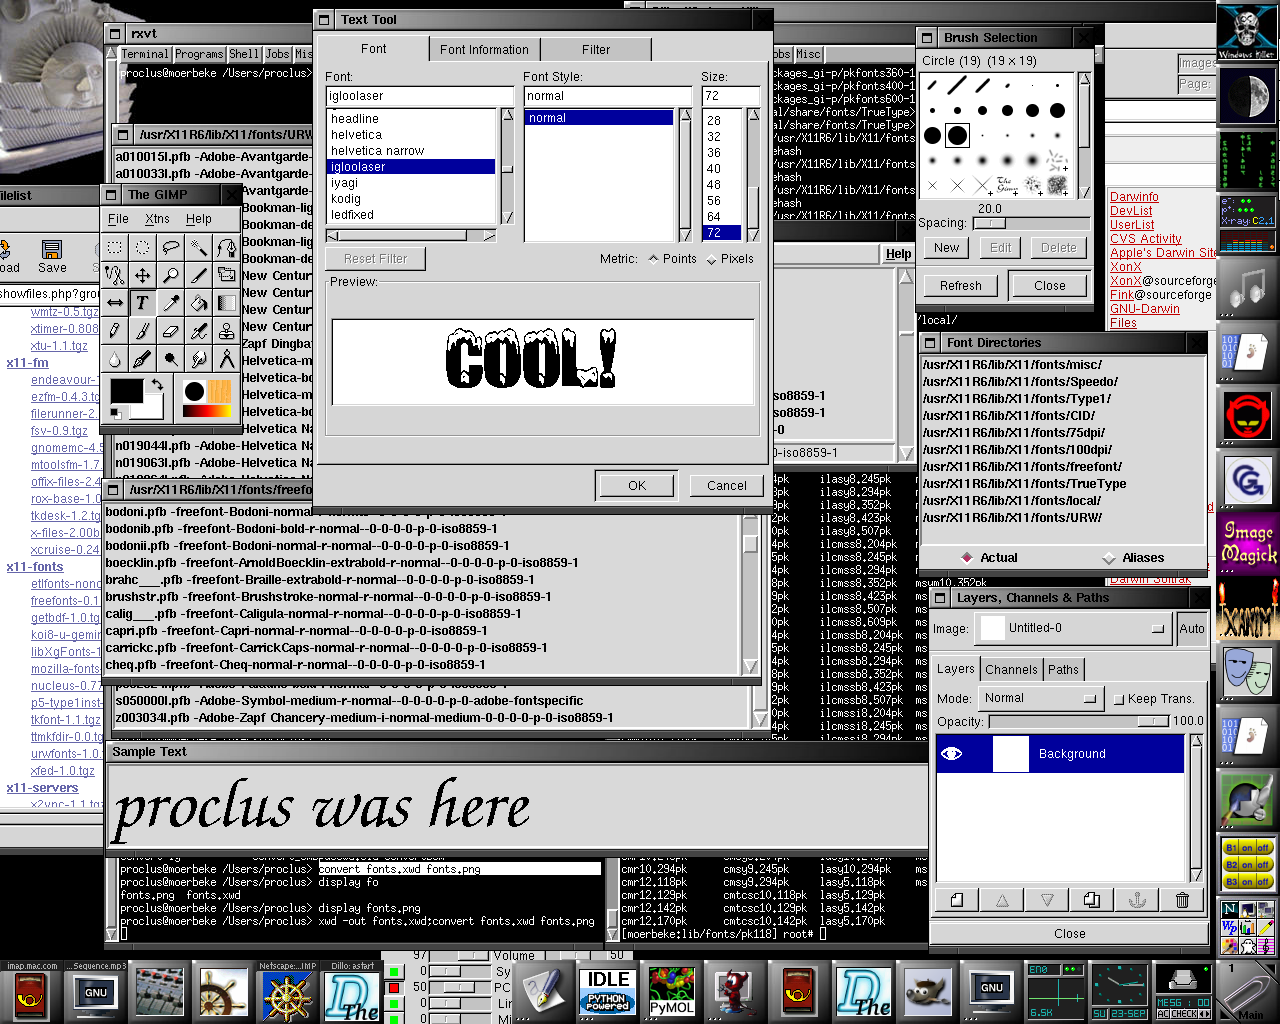Open the Paths tab
This screenshot has width=1280, height=1024.
[1063, 670]
